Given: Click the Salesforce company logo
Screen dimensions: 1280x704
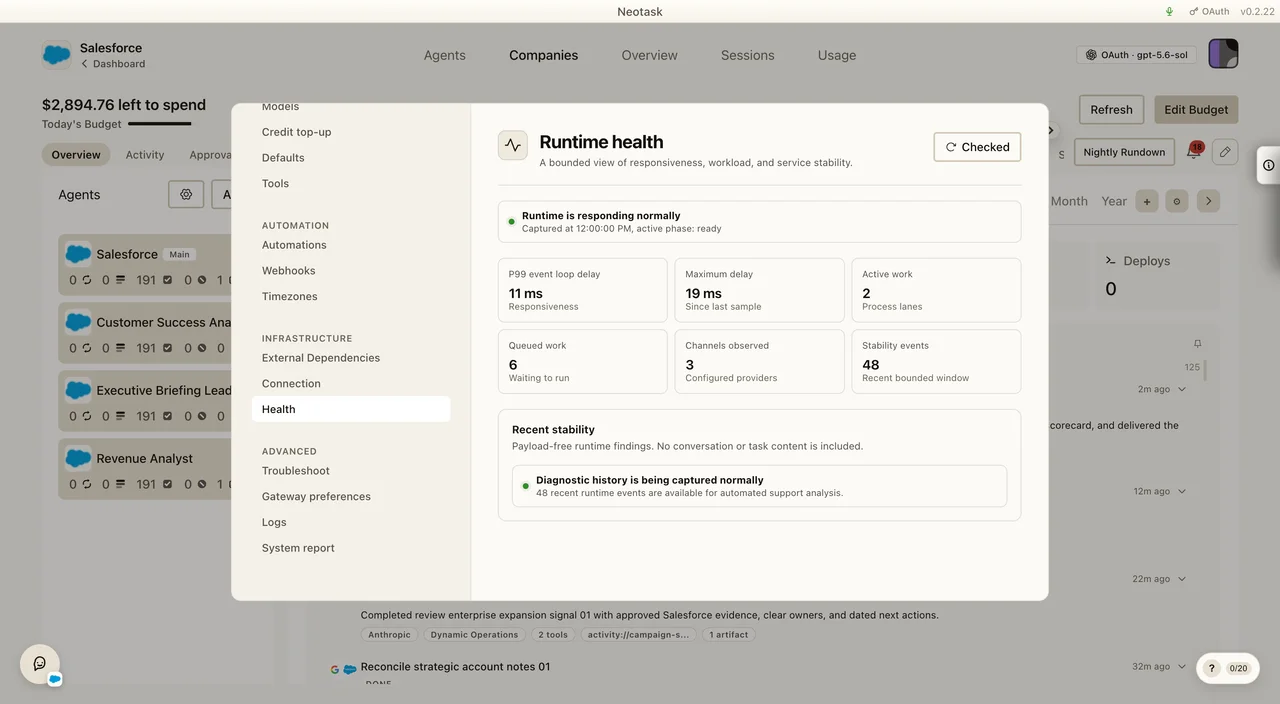Looking at the screenshot, I should pyautogui.click(x=56, y=54).
